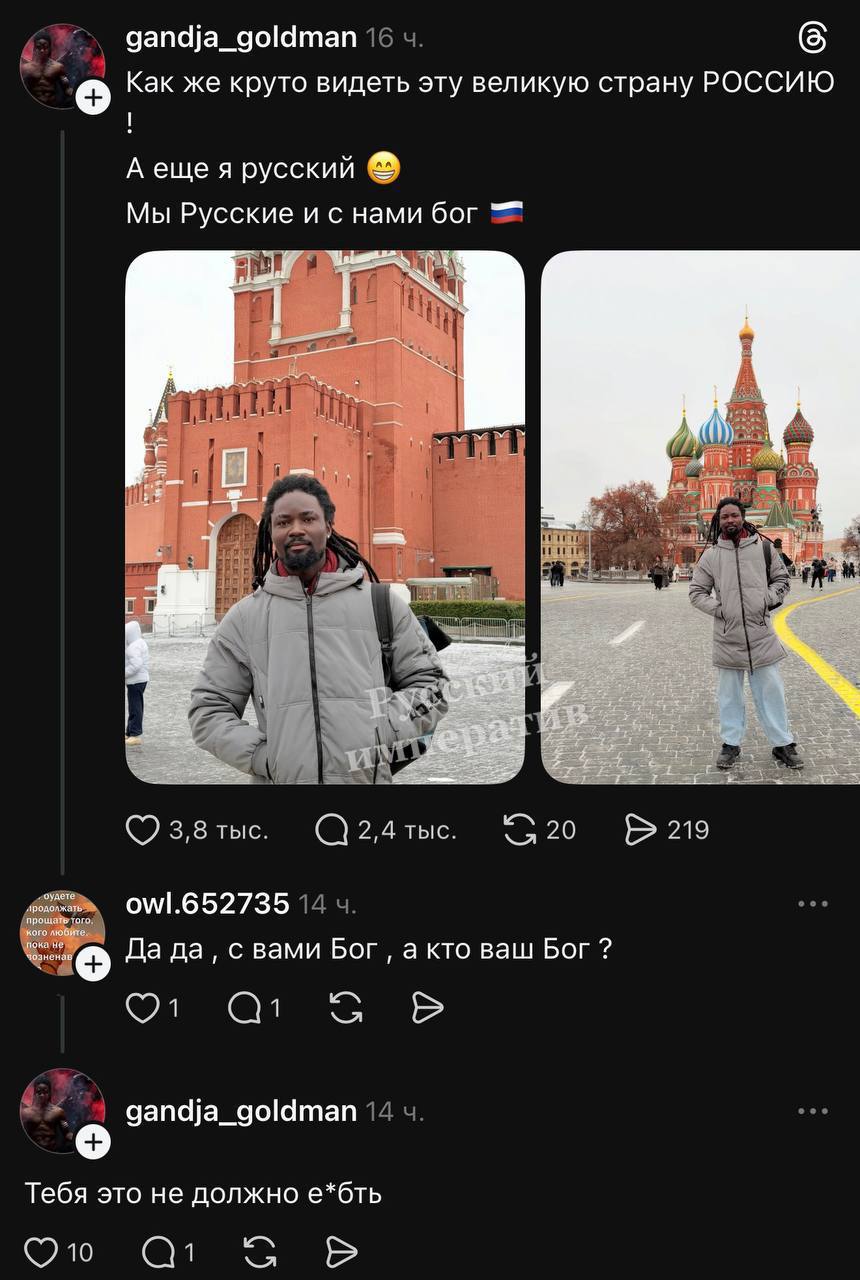The width and height of the screenshot is (860, 1280).
Task: Open the Threads logo icon
Action: pos(813,38)
